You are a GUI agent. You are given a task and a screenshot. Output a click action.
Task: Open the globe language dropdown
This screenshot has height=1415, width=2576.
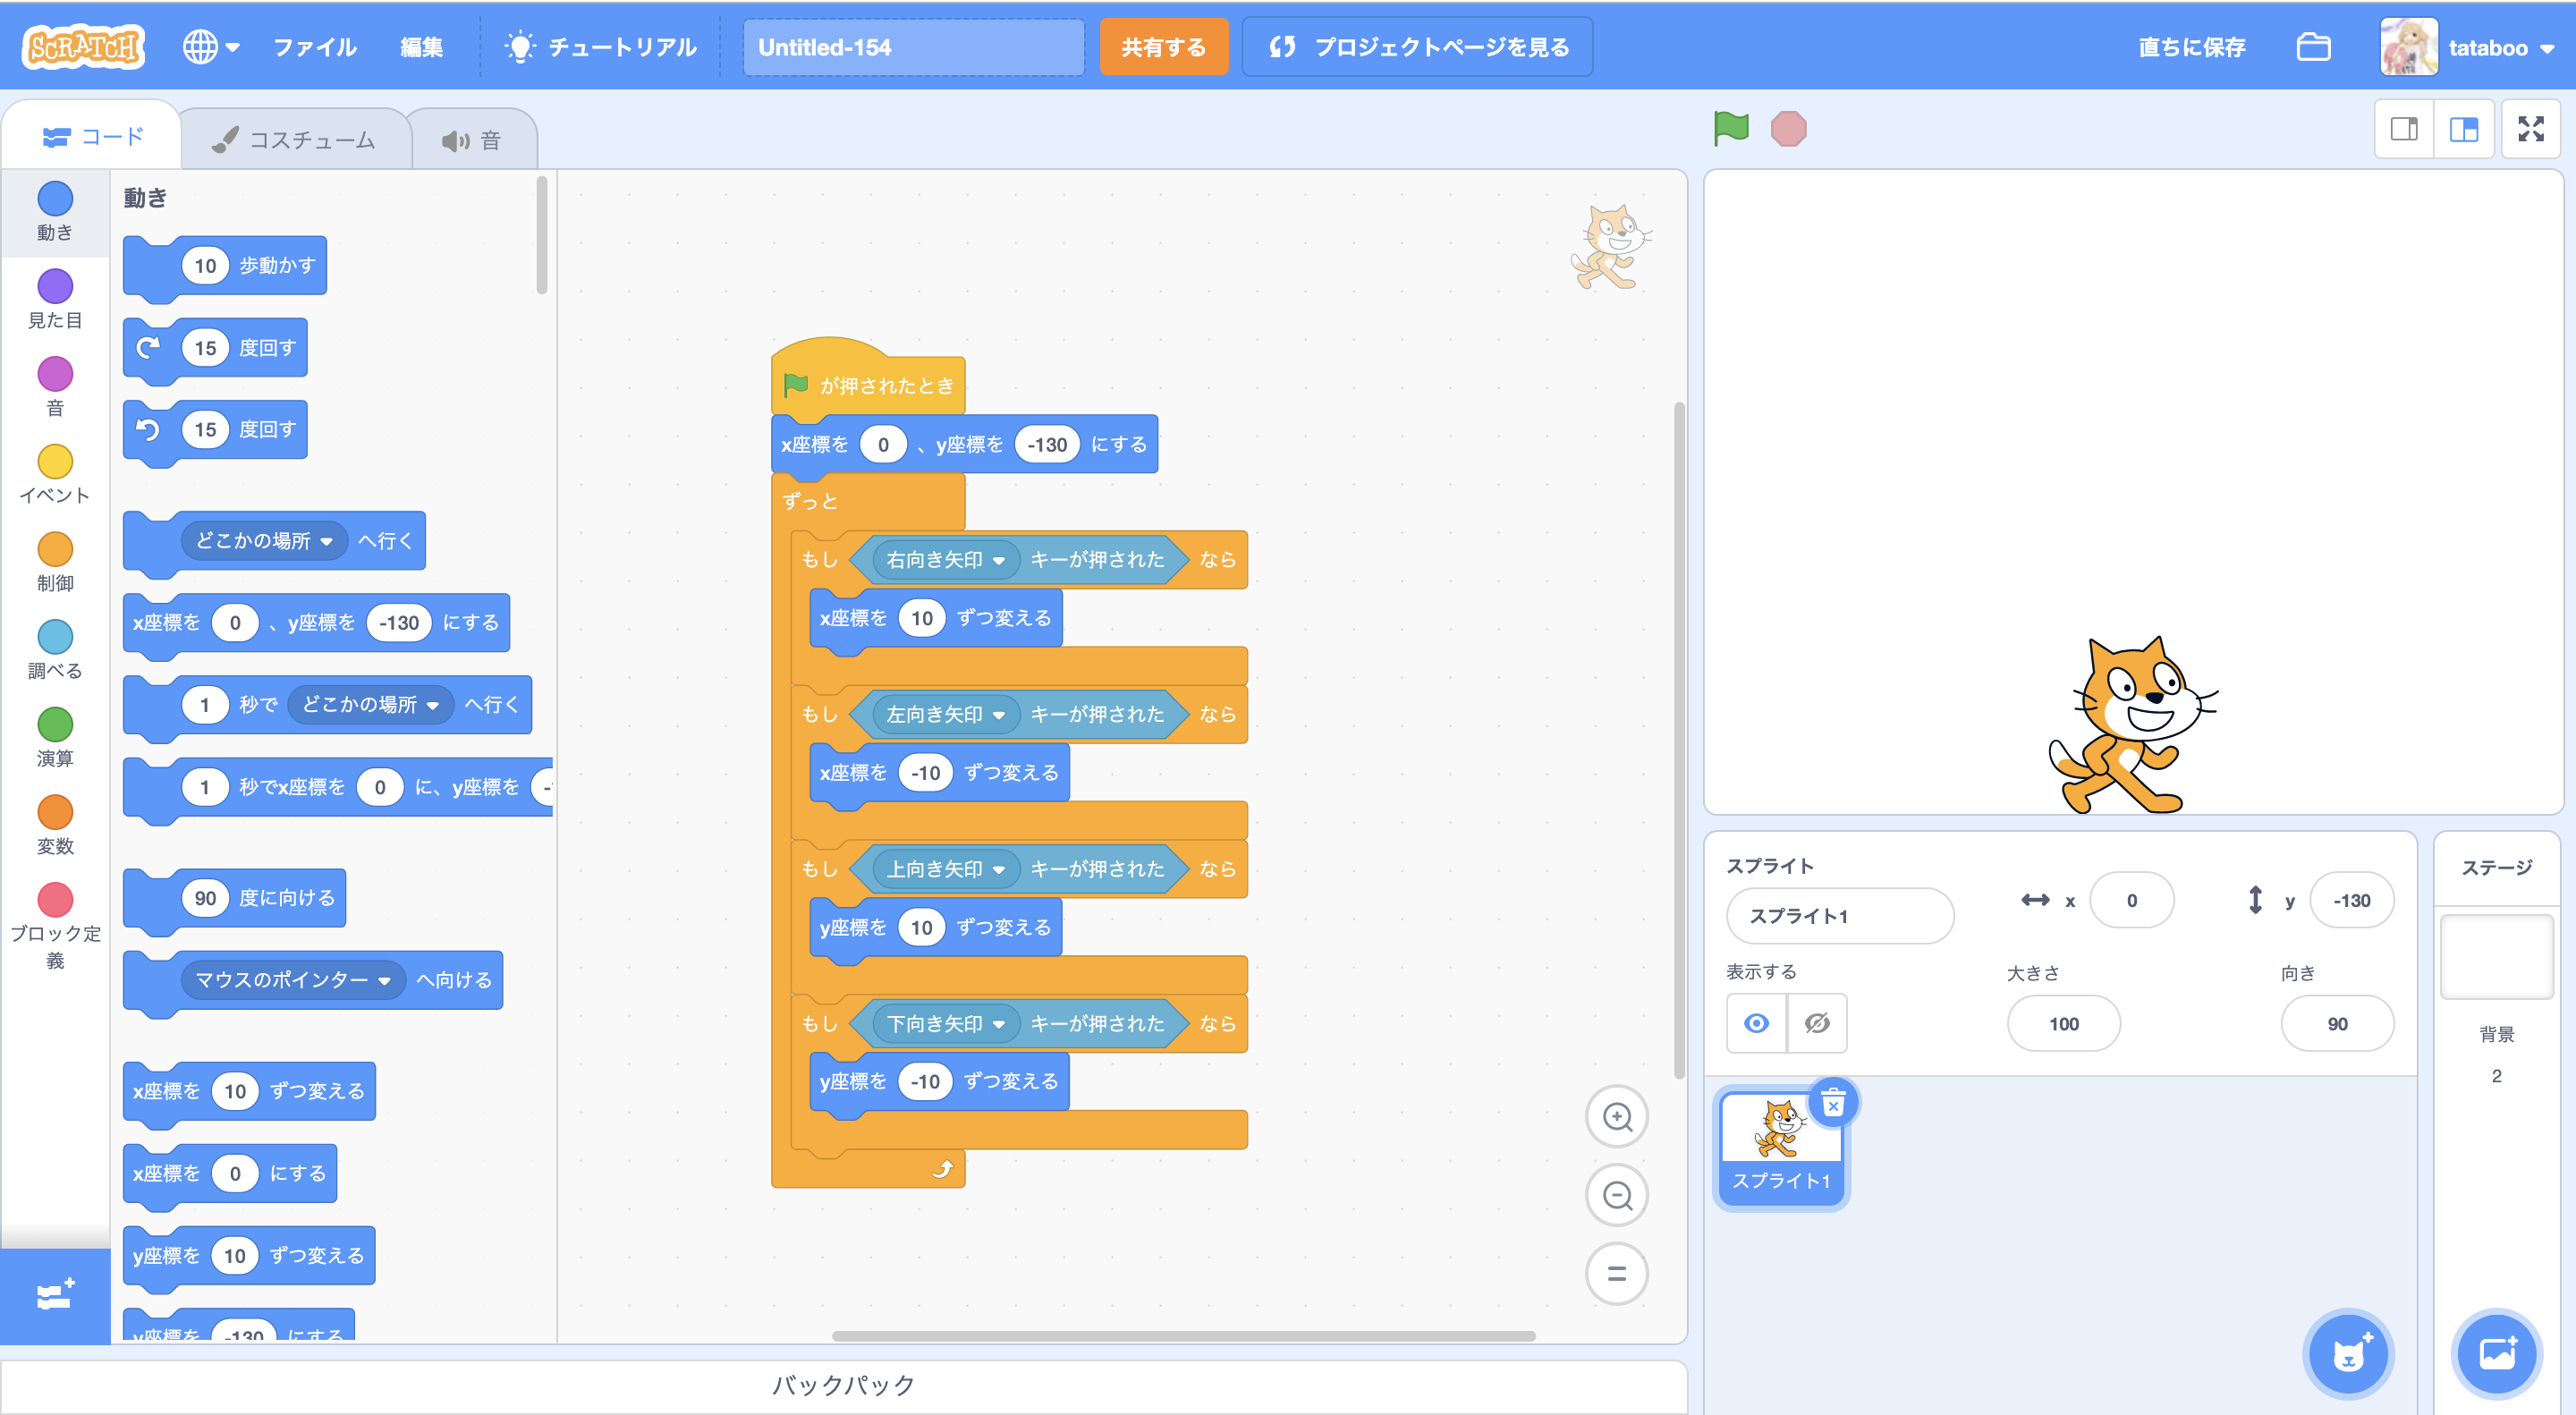(x=210, y=47)
